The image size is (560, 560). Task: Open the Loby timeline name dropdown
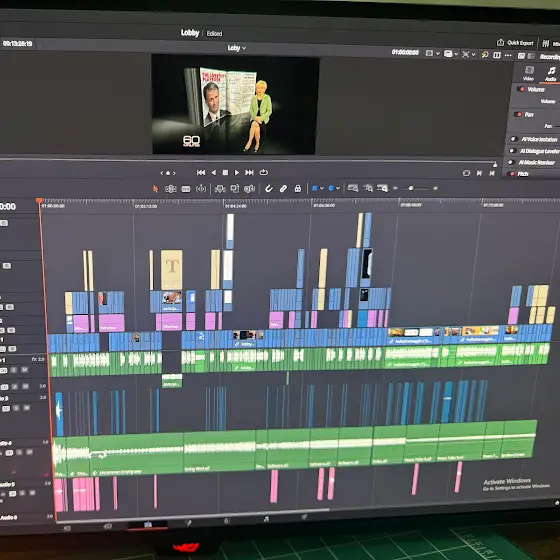pos(237,48)
